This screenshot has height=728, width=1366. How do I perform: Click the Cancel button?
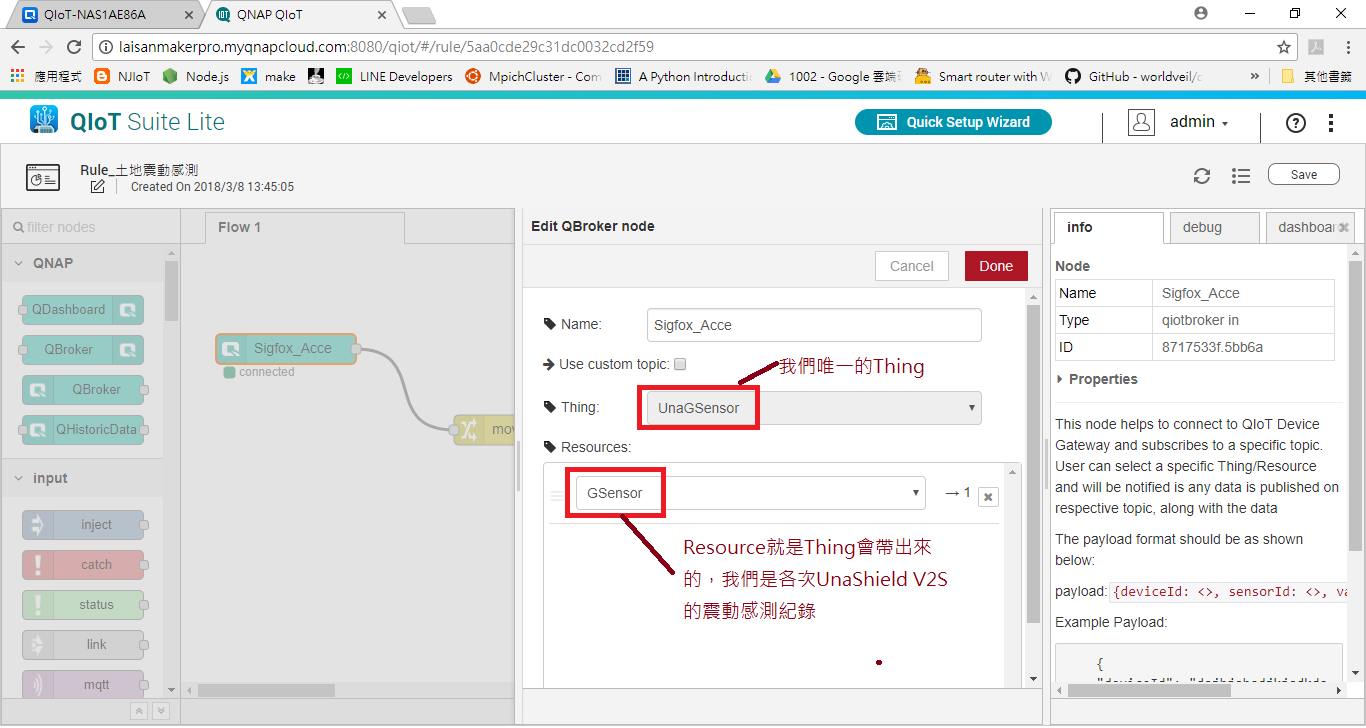pyautogui.click(x=912, y=266)
